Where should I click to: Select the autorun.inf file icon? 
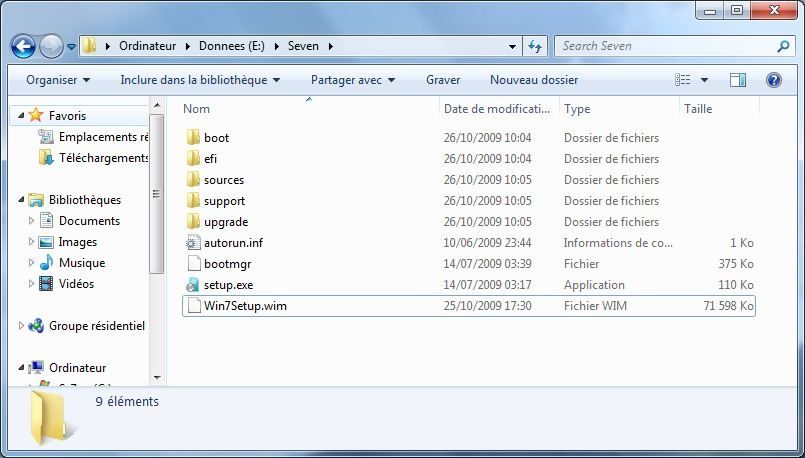(194, 243)
